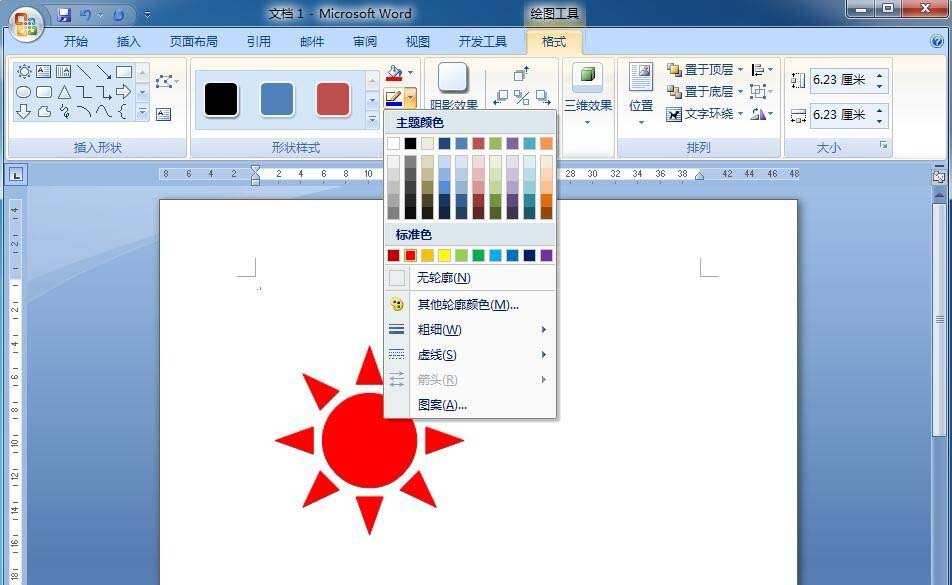This screenshot has width=952, height=585.
Task: Pick the white theme color swatch
Action: point(393,143)
